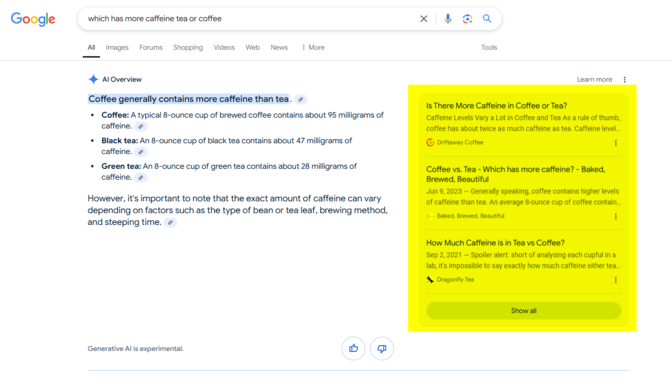Image resolution: width=672 pixels, height=380 pixels.
Task: Switch to the Web tab
Action: [x=252, y=48]
